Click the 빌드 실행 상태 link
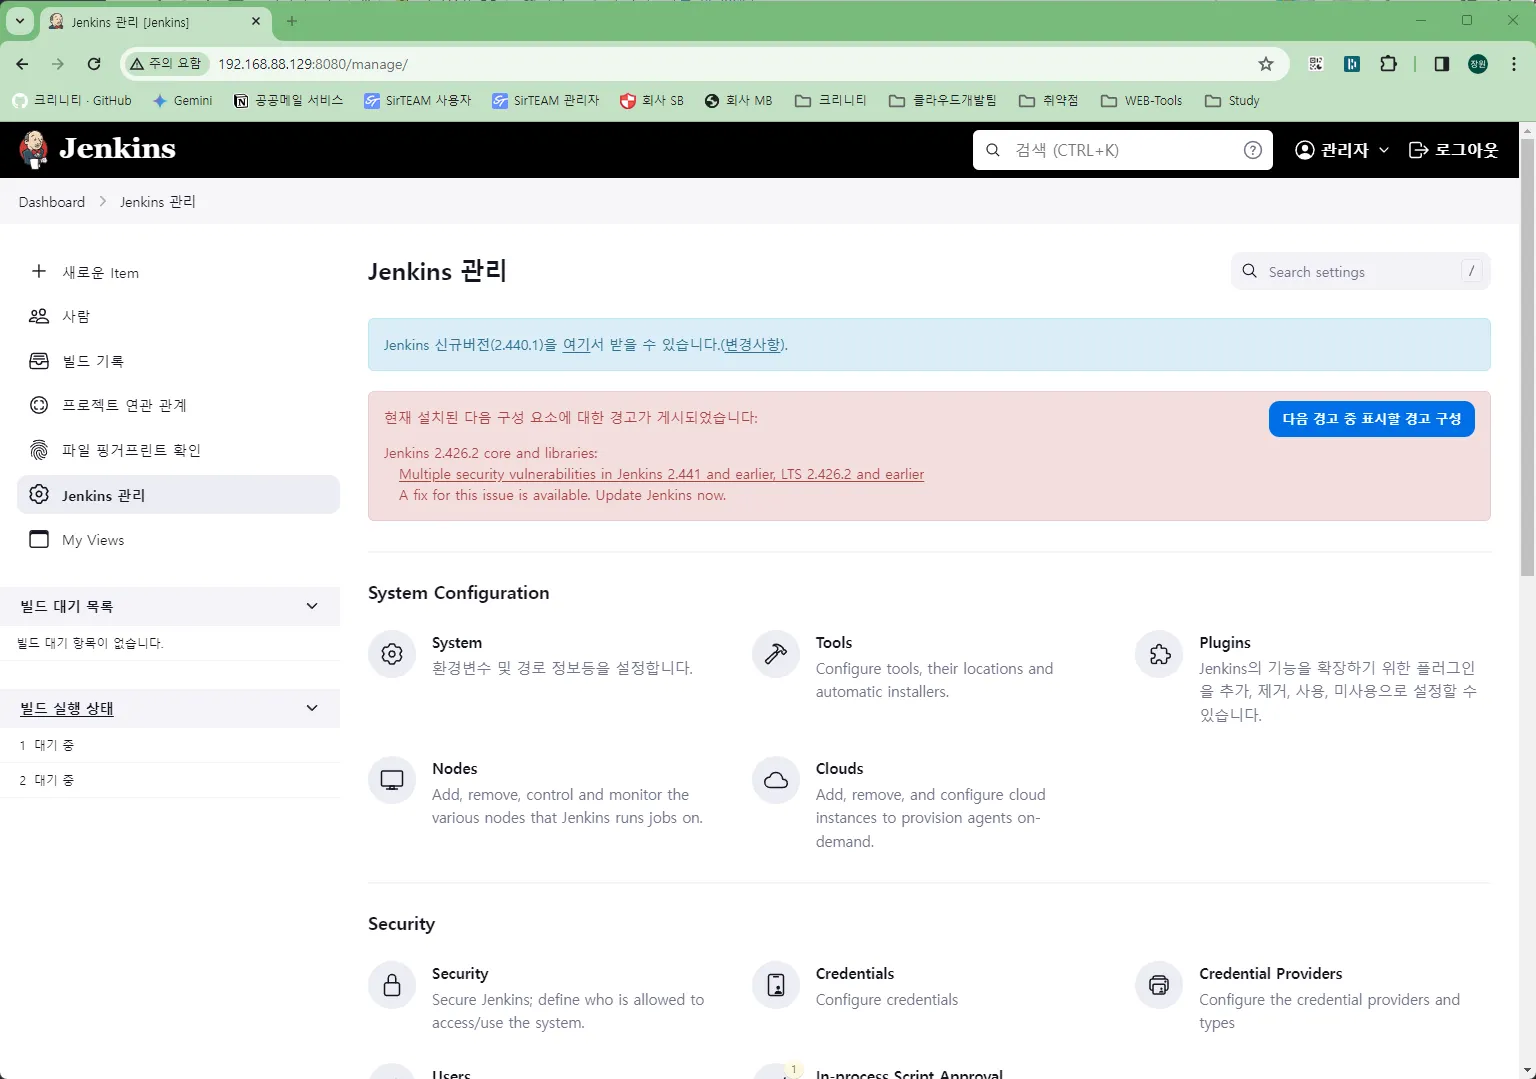1536x1079 pixels. 67,708
